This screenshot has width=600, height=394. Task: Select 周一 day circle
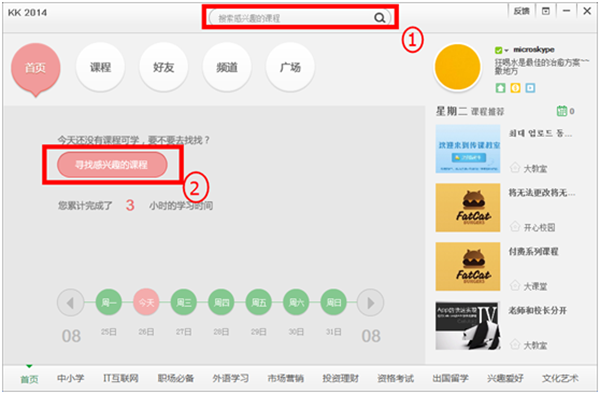tap(109, 303)
